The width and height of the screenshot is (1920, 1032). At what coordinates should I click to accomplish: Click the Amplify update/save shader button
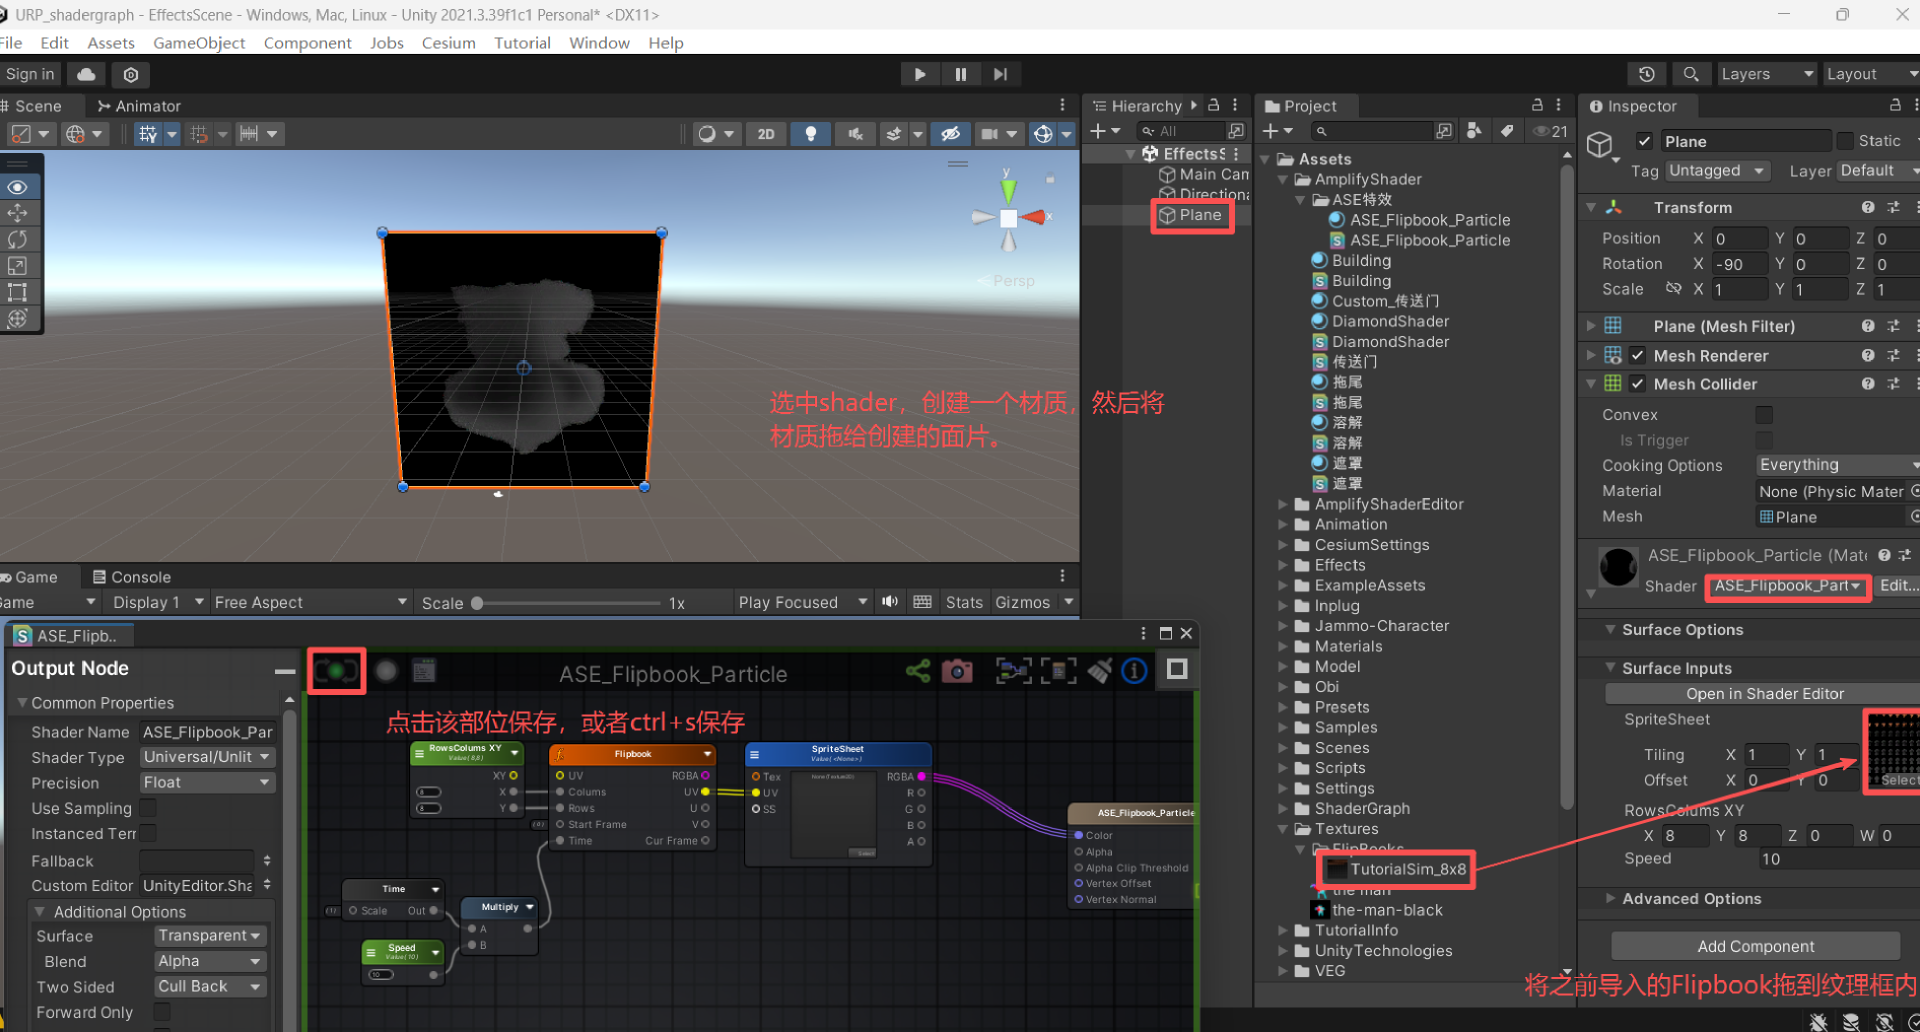click(x=336, y=670)
